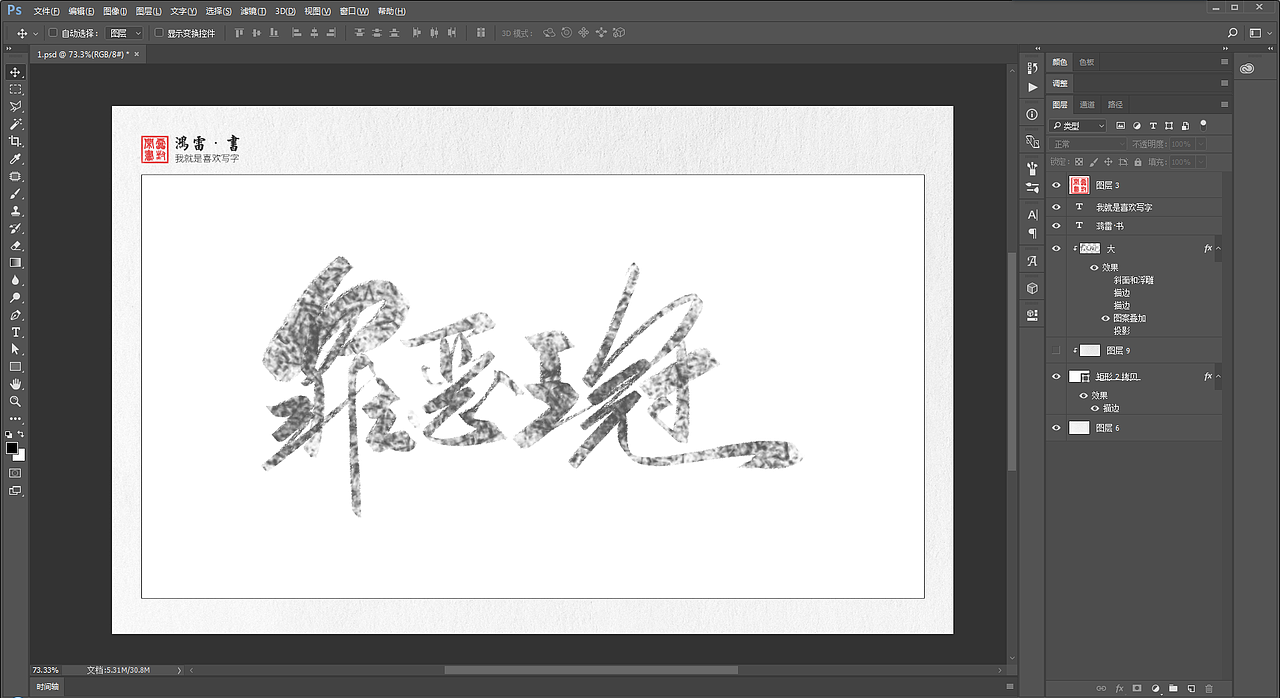Select the Horizontal Type tool
The width and height of the screenshot is (1280, 698).
(x=15, y=332)
